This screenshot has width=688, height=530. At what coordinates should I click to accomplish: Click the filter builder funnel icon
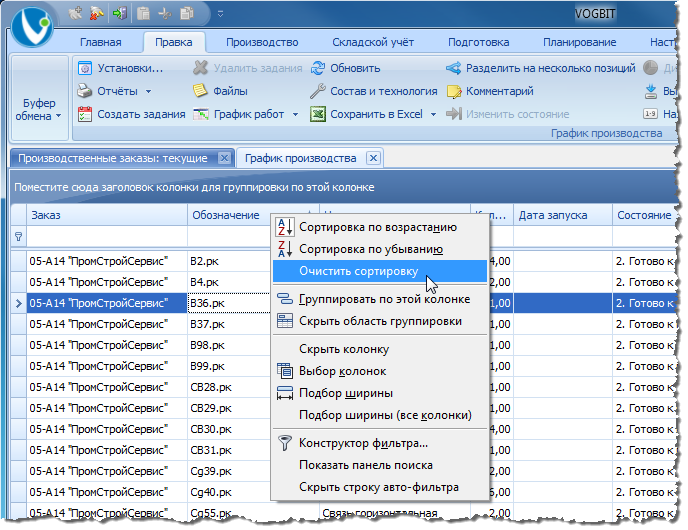click(x=285, y=443)
